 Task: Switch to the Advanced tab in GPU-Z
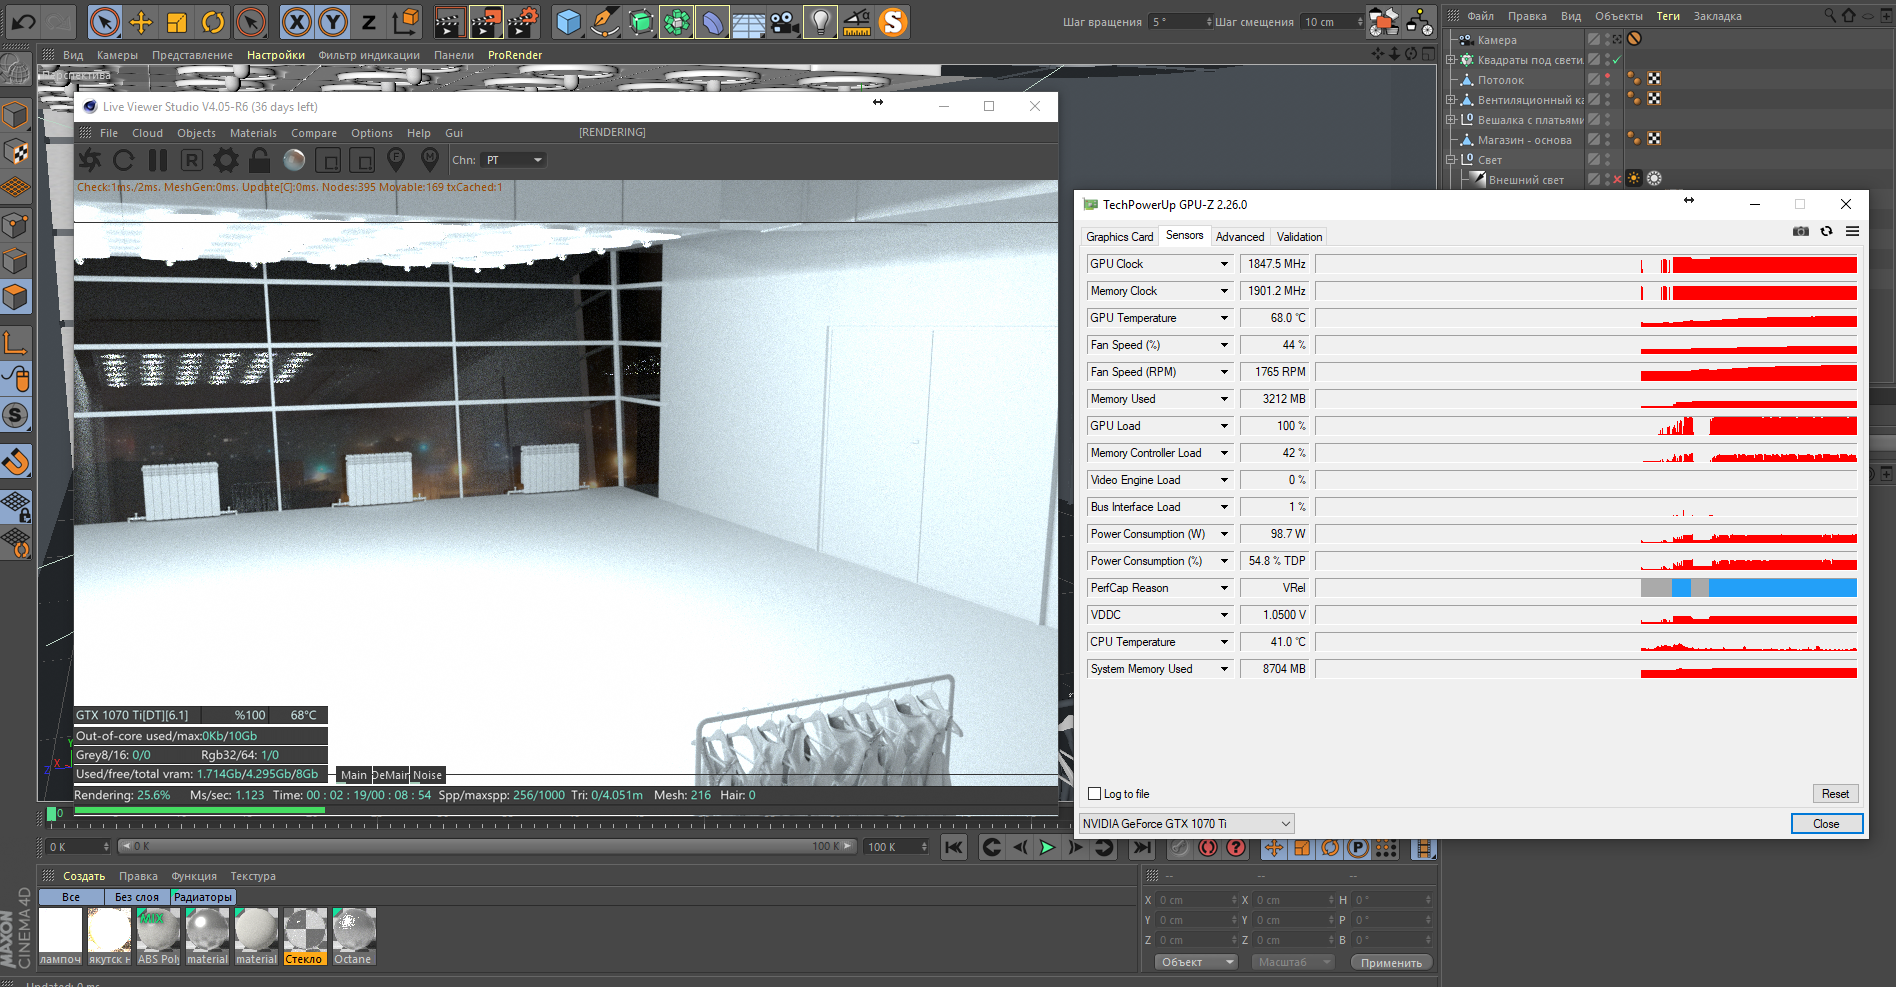click(x=1240, y=237)
